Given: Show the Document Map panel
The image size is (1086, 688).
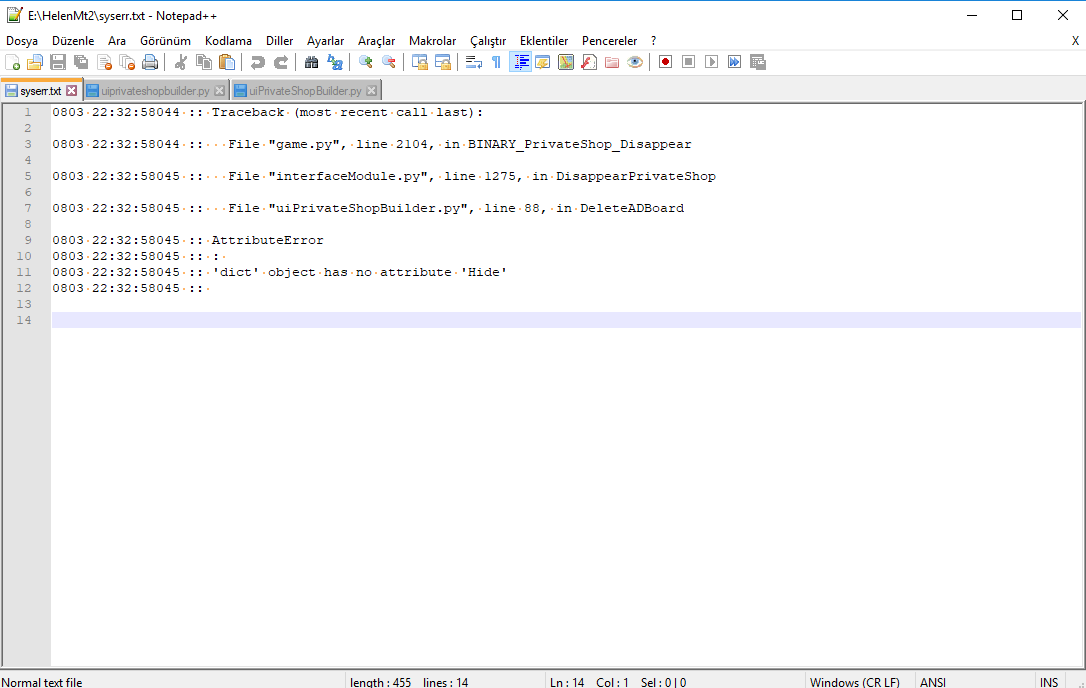Looking at the screenshot, I should pyautogui.click(x=566, y=62).
